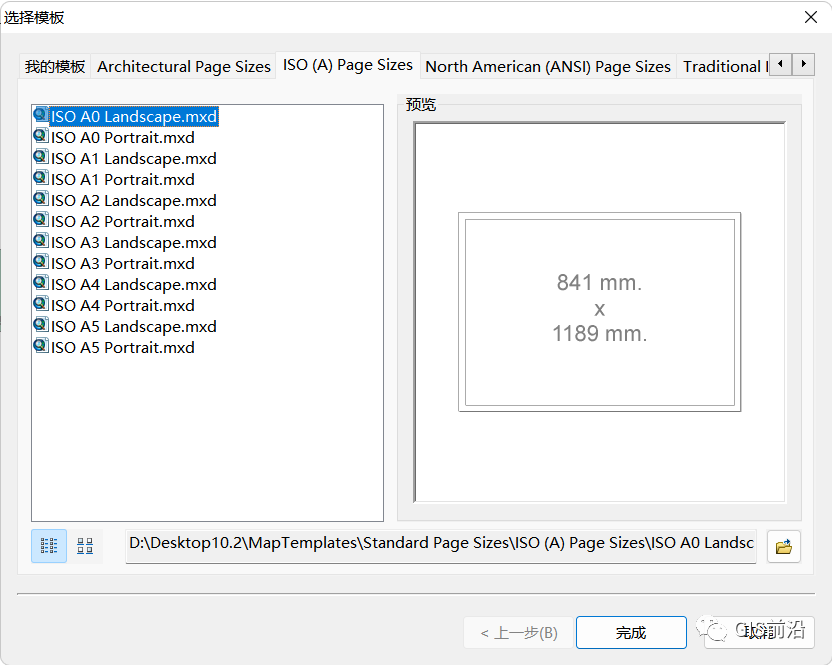Click the map icon of ISO A2 Landscape.mxd
The width and height of the screenshot is (832, 665).
pyautogui.click(x=41, y=198)
